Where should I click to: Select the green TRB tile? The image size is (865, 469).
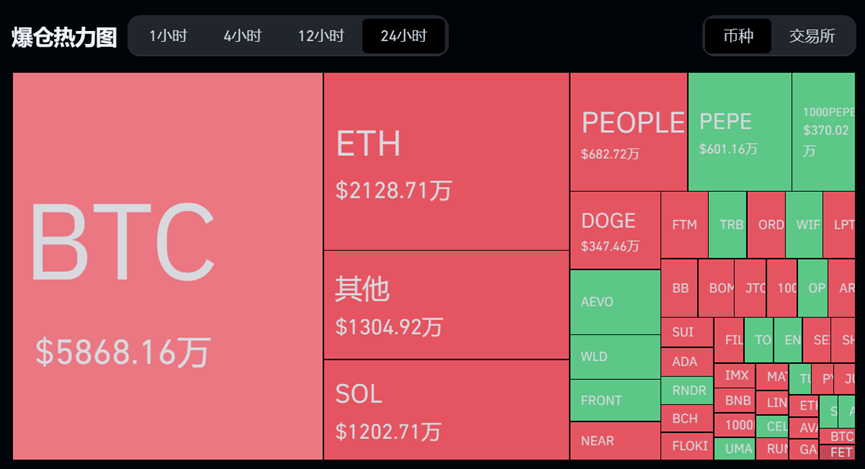coord(727,225)
